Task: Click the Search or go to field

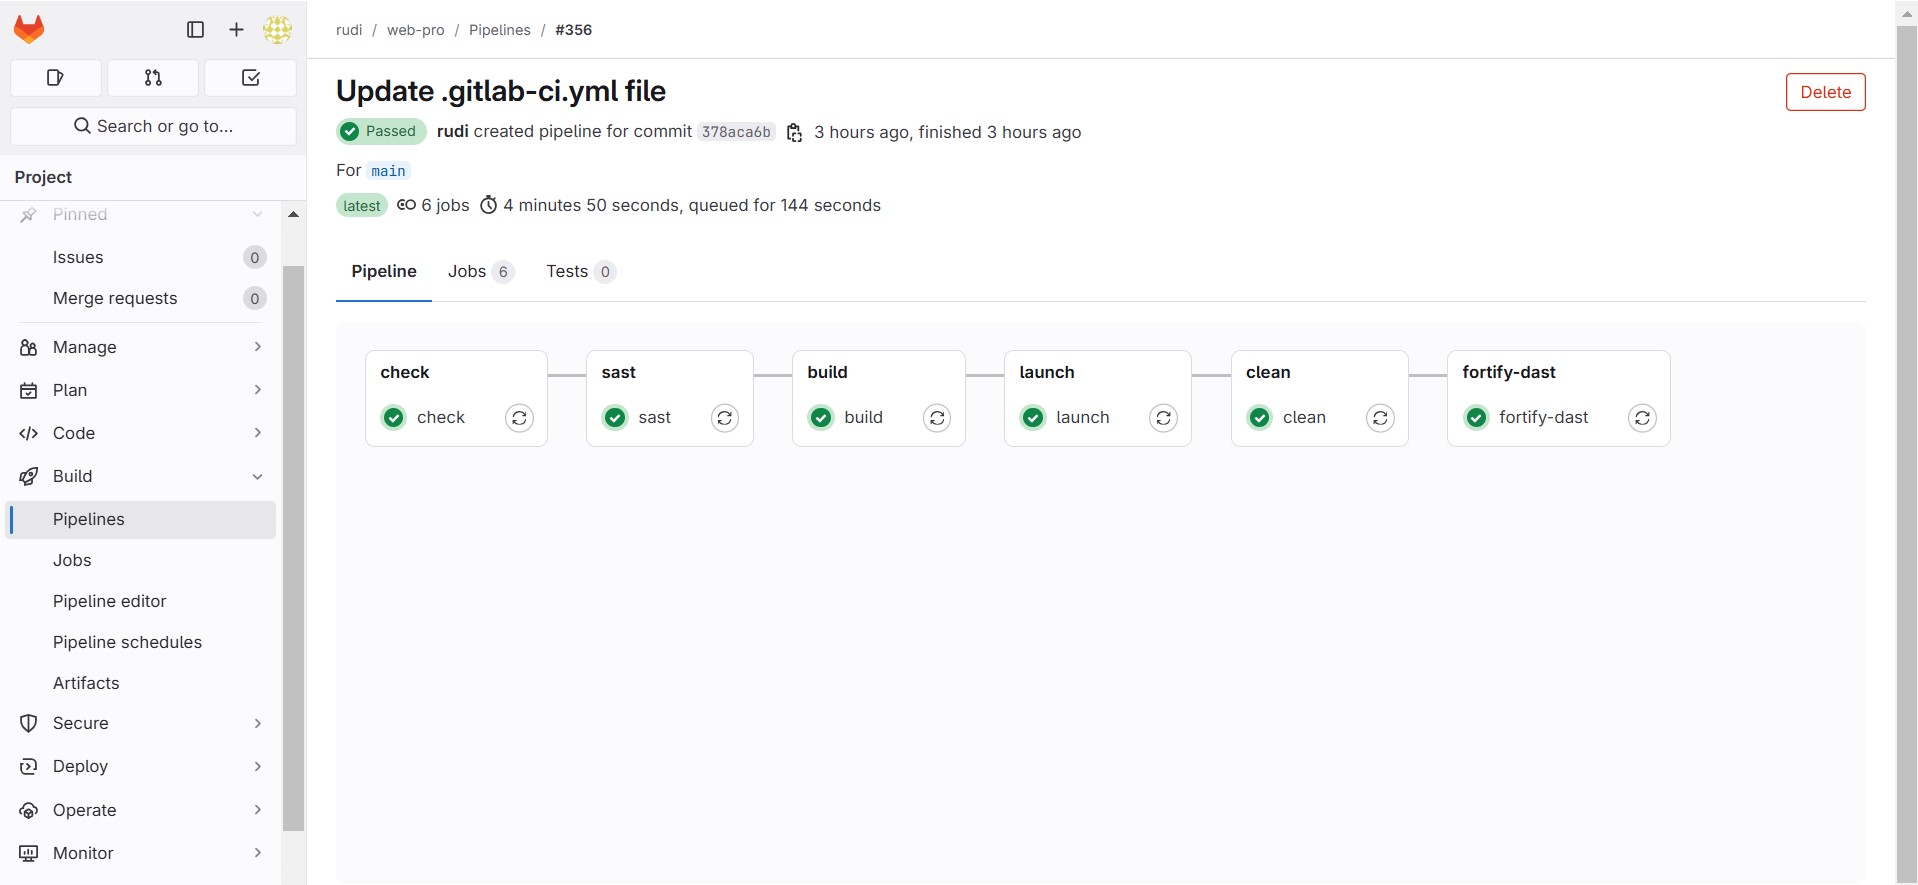Action: tap(153, 126)
